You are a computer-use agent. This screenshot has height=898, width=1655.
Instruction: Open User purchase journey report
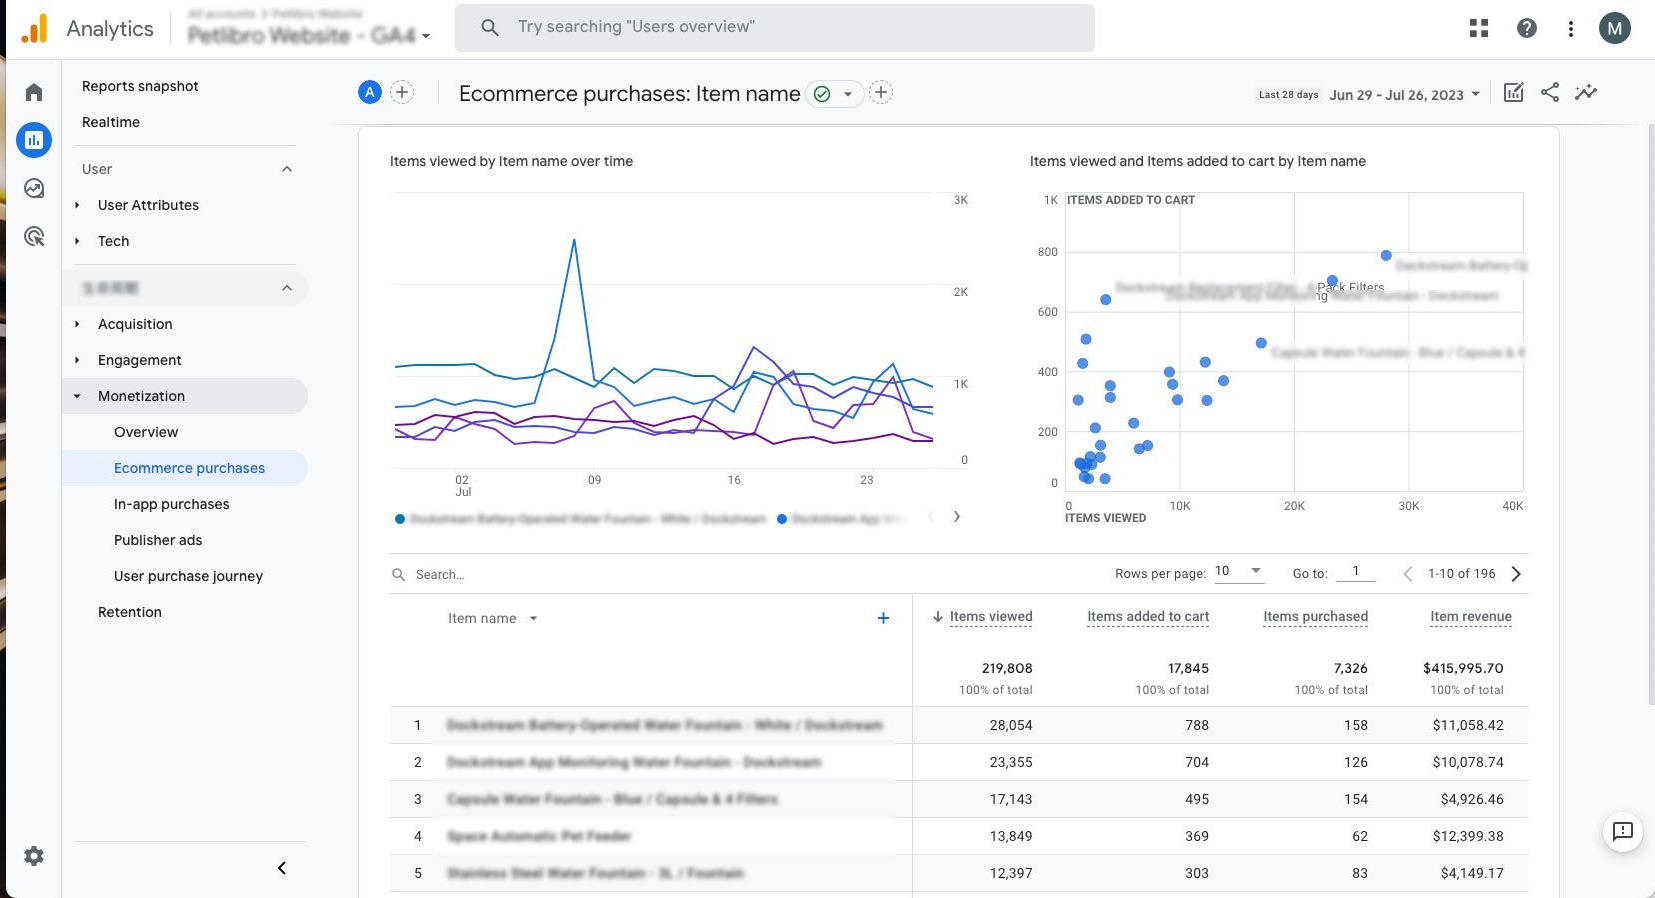(x=188, y=576)
